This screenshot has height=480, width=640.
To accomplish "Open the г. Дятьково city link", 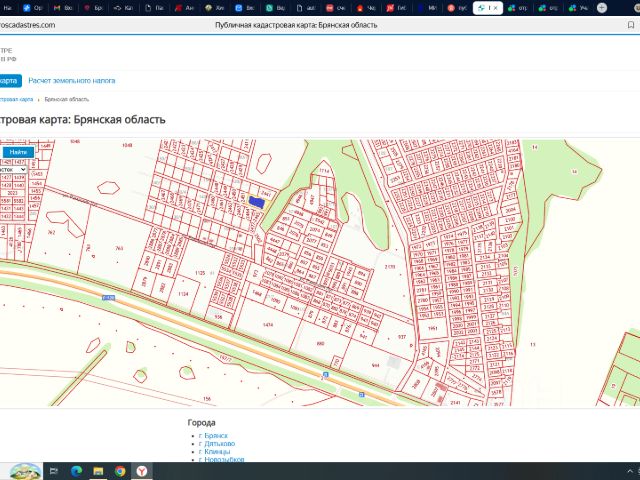I will 217,444.
